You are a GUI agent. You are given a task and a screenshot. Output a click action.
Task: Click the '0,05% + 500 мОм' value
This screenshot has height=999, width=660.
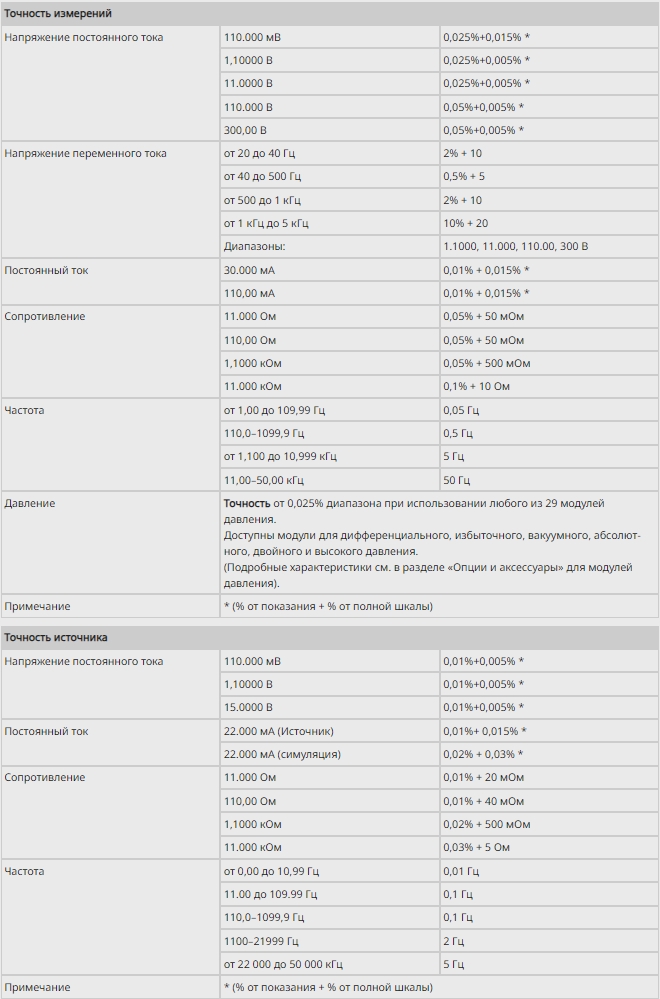(x=487, y=363)
